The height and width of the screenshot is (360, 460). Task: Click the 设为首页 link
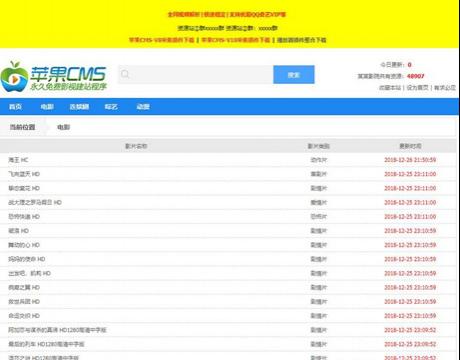click(417, 88)
